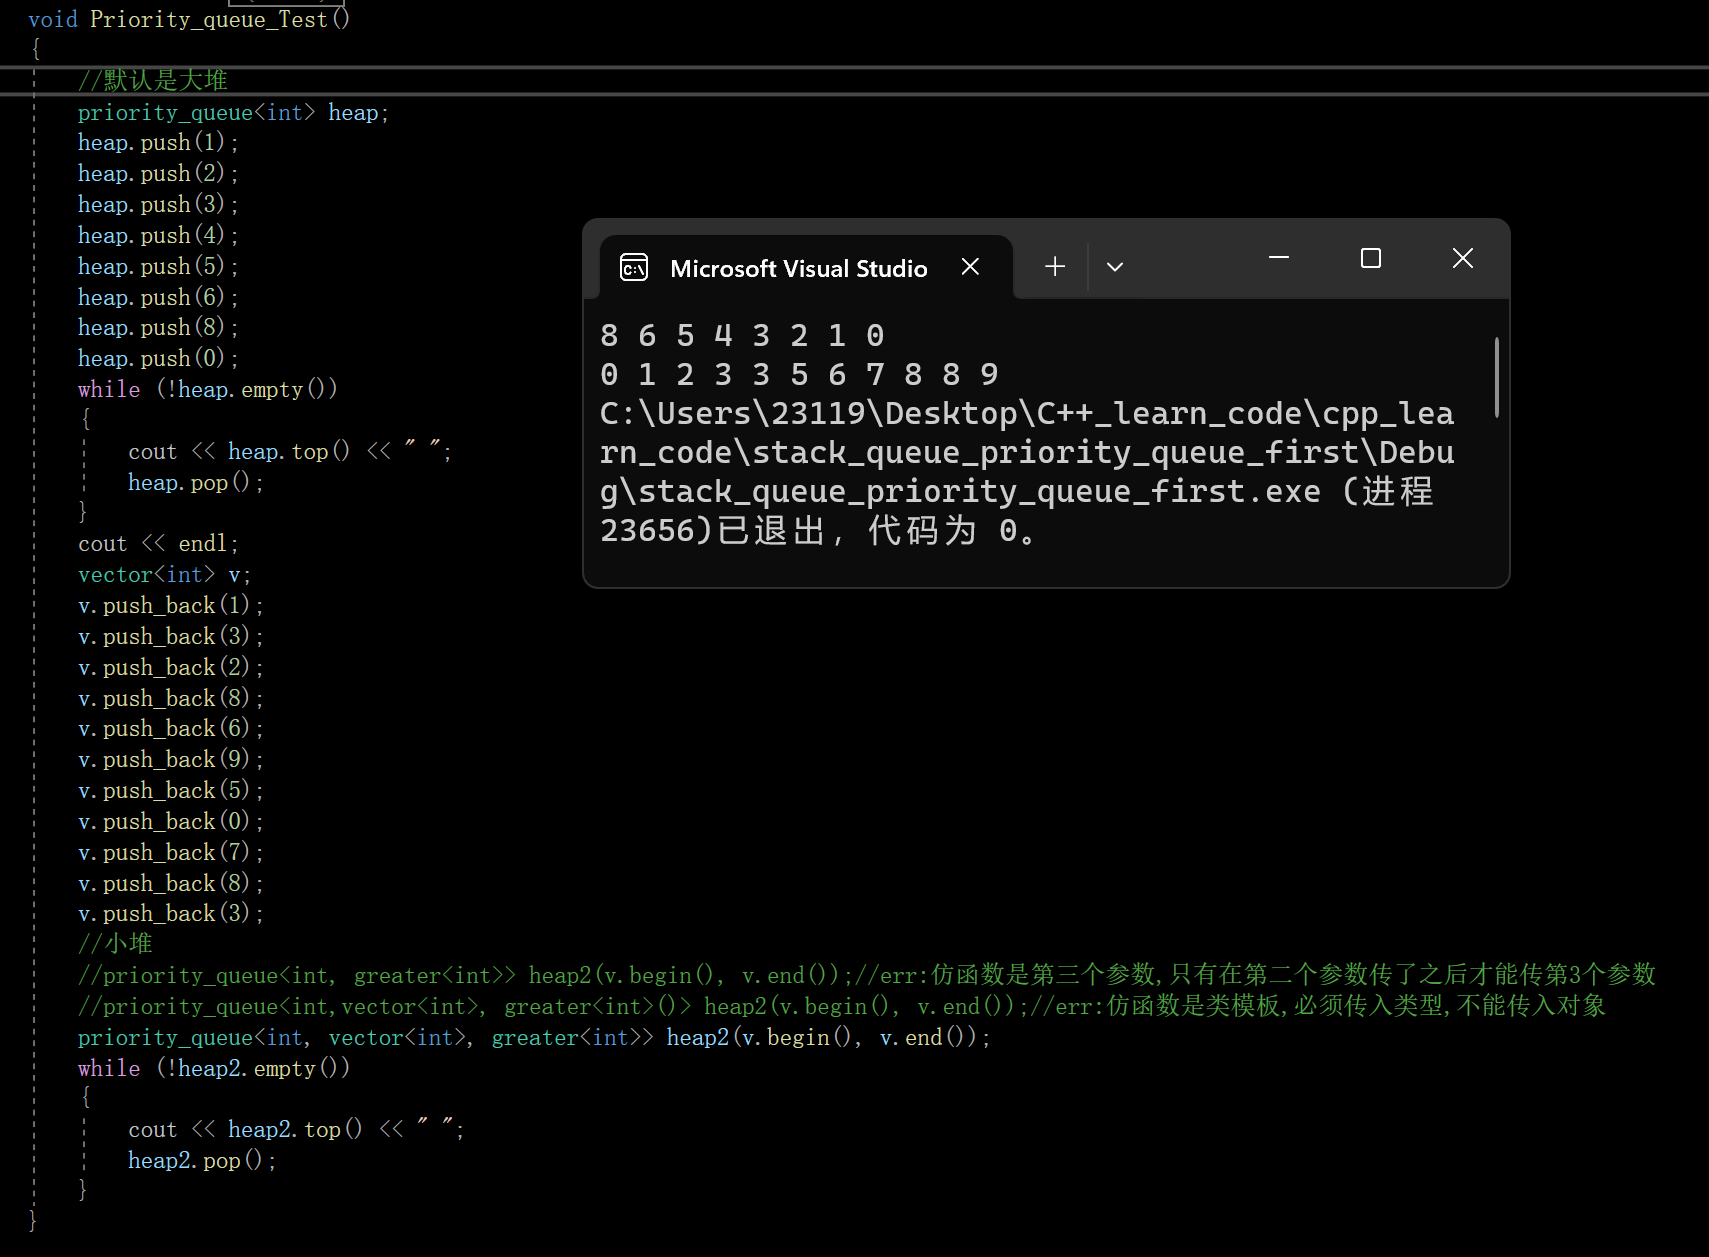Click the commented line with 'greater<int>> heap2' first error
Viewport: 1709px width, 1257px height.
[867, 975]
